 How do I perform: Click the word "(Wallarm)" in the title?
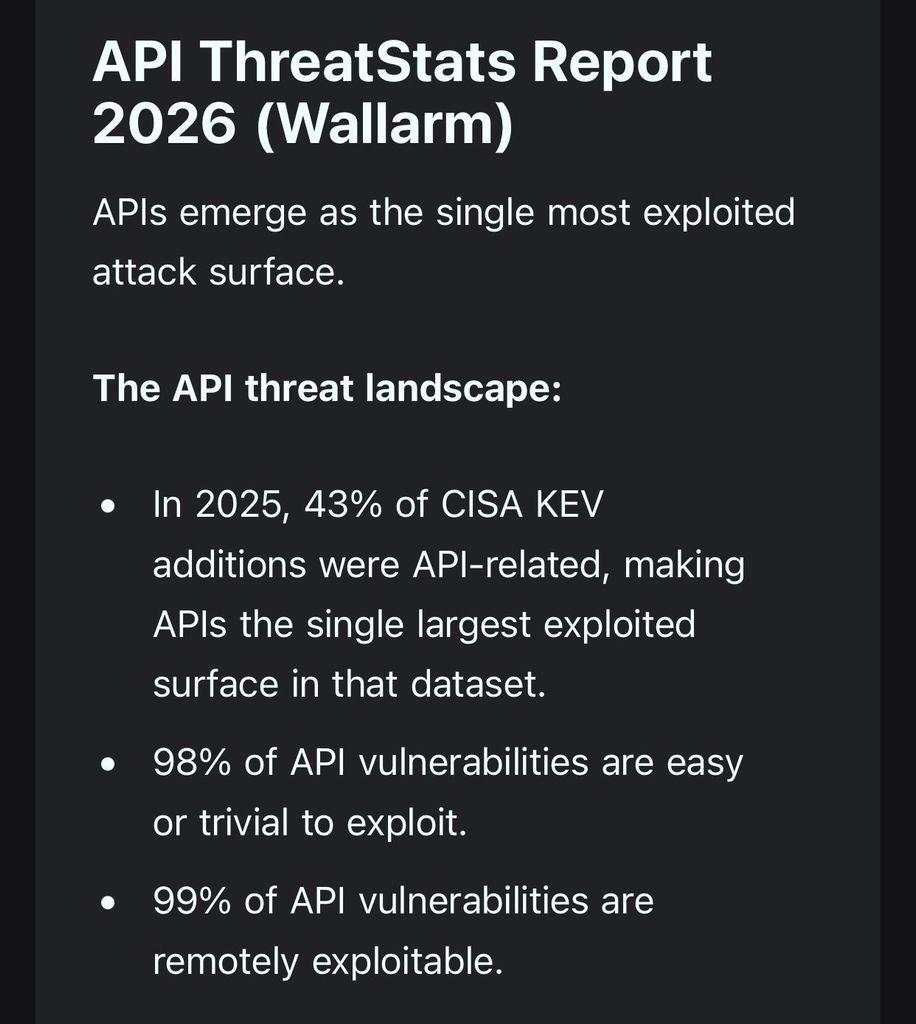[386, 126]
